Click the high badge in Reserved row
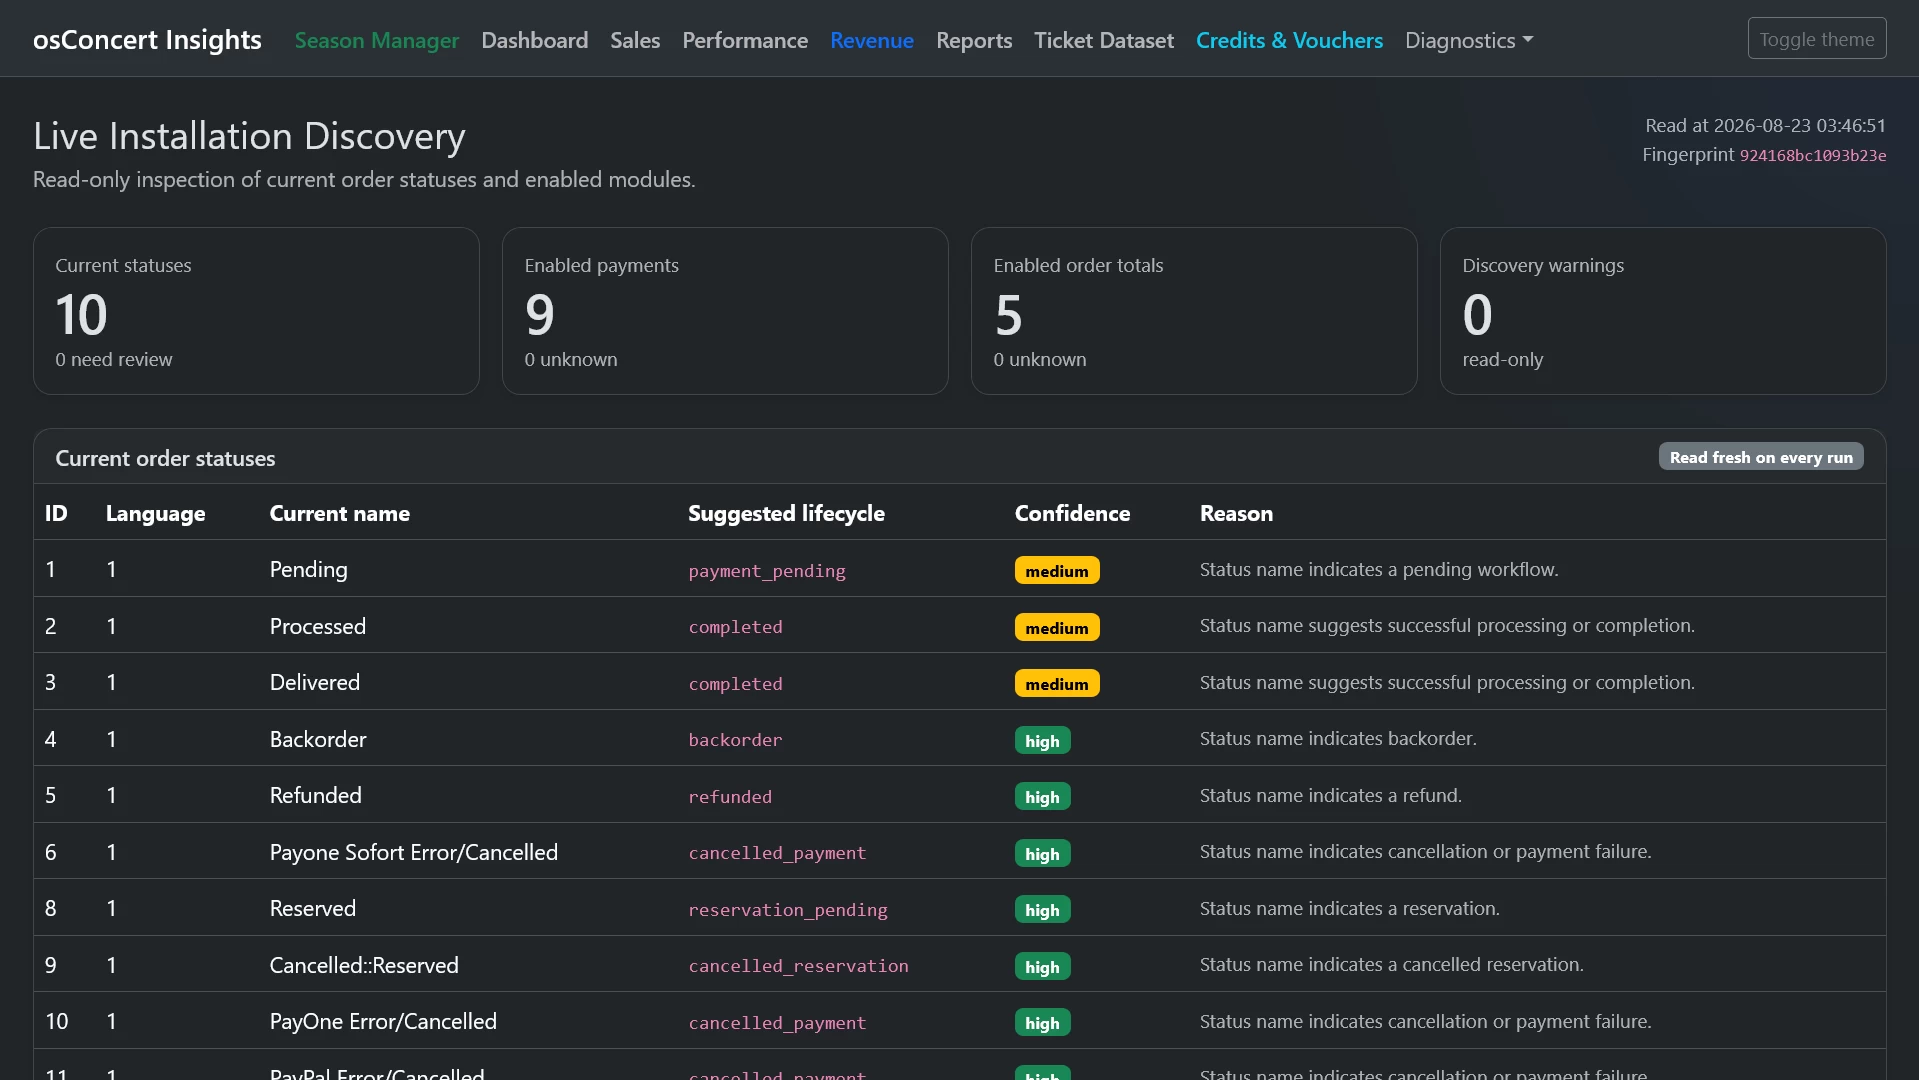 [x=1042, y=909]
